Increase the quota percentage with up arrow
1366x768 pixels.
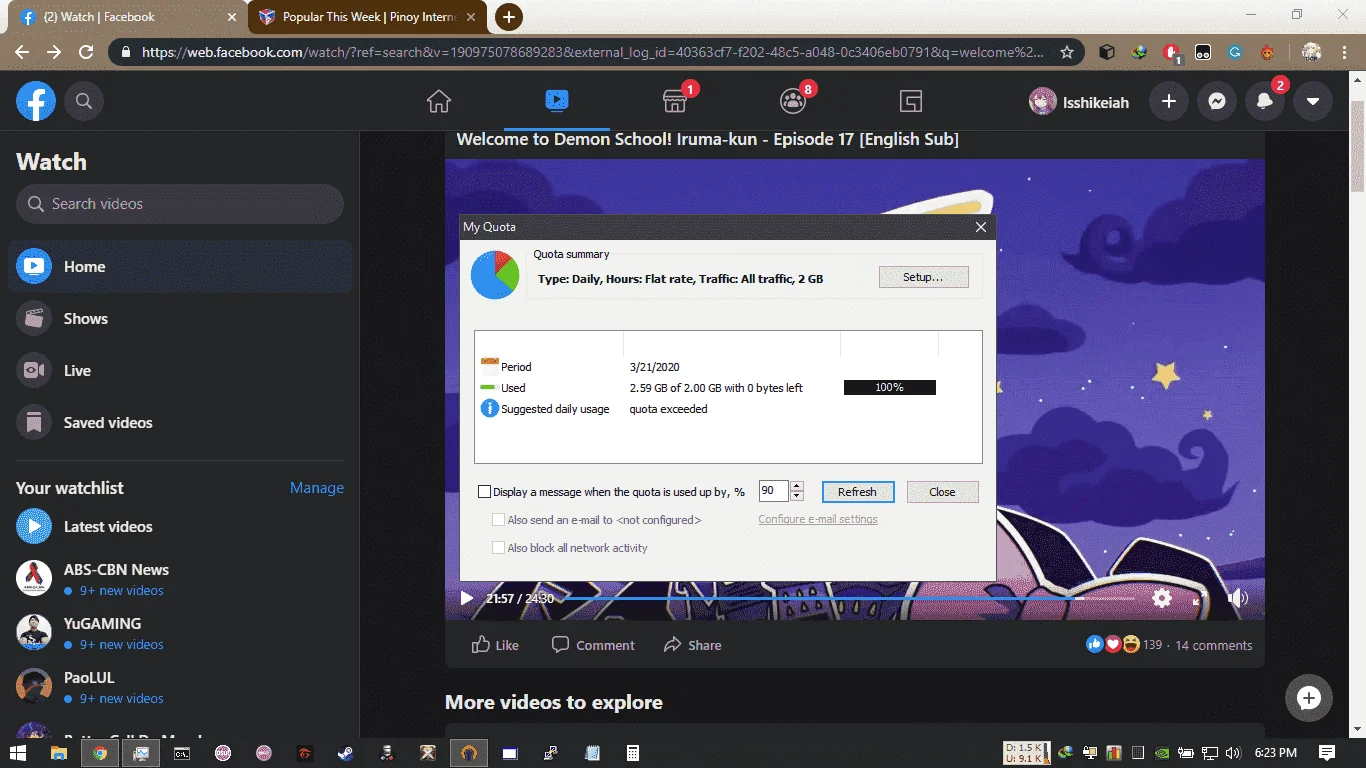(797, 486)
